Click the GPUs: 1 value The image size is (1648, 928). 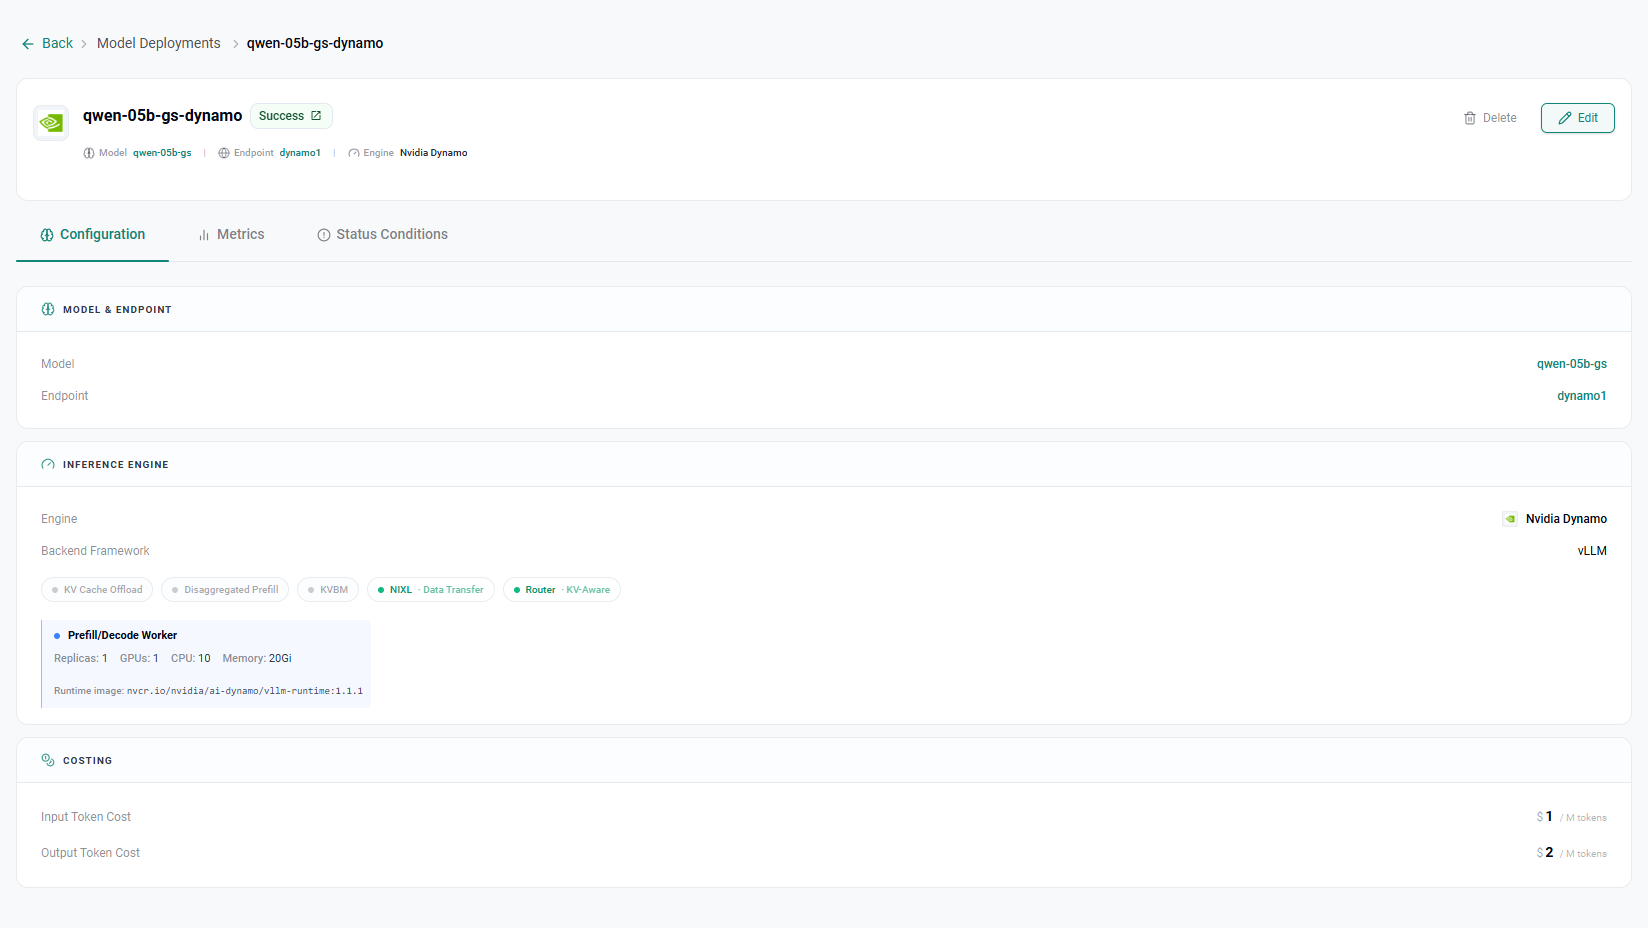click(139, 658)
